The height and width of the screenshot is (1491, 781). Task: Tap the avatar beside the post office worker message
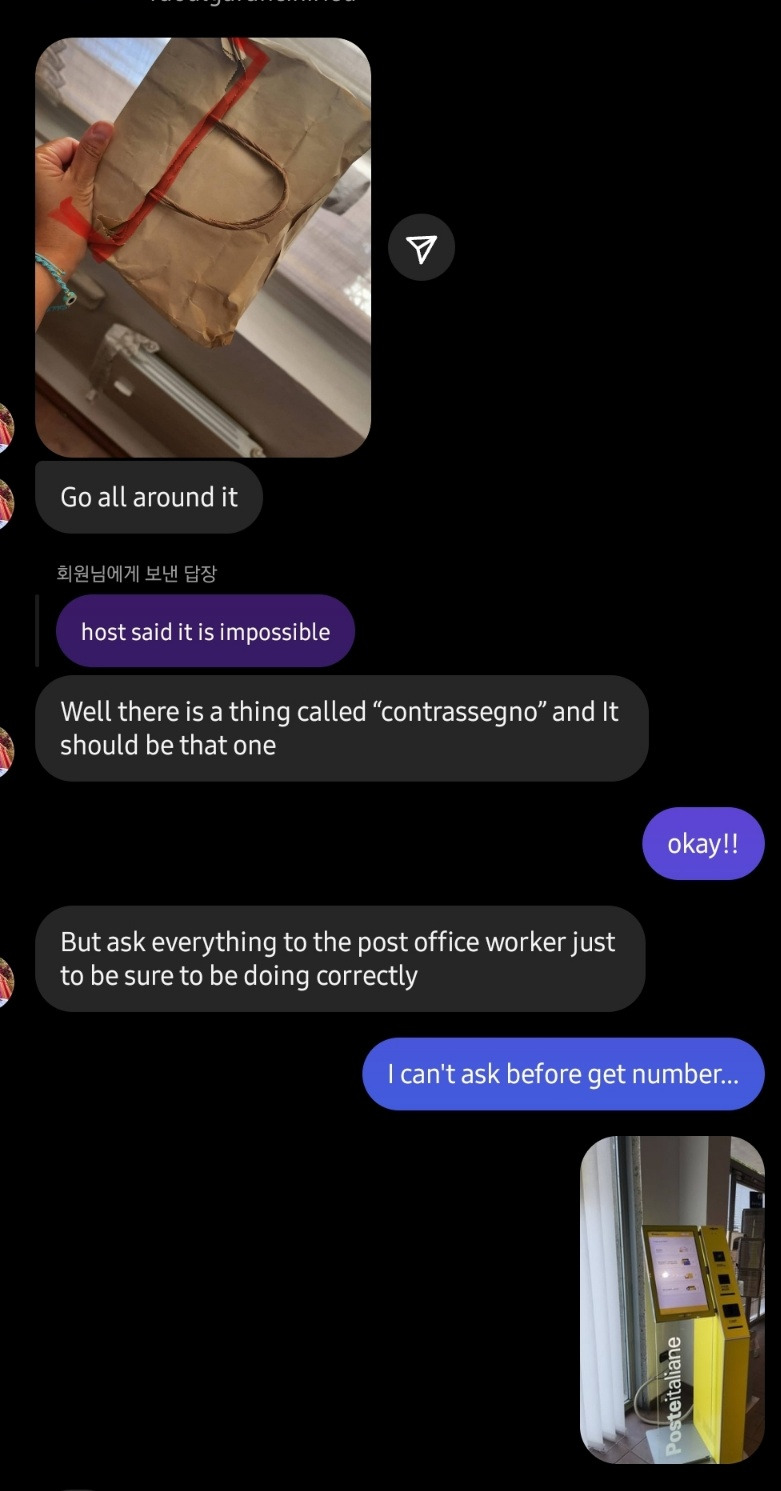[6, 982]
